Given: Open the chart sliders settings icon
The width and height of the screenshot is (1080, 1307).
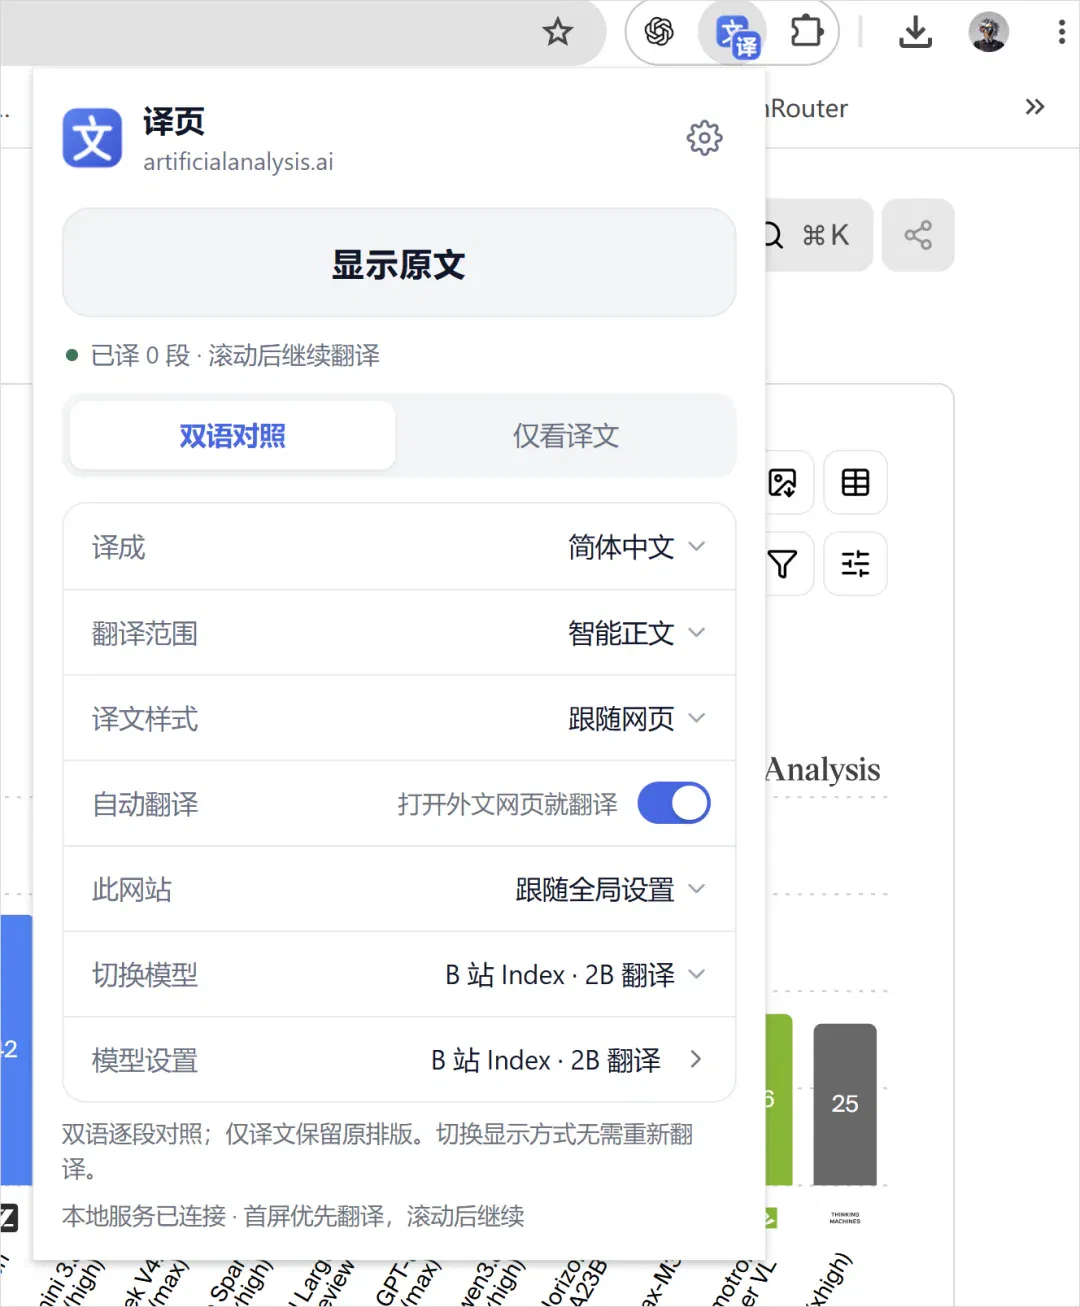Looking at the screenshot, I should coord(855,564).
